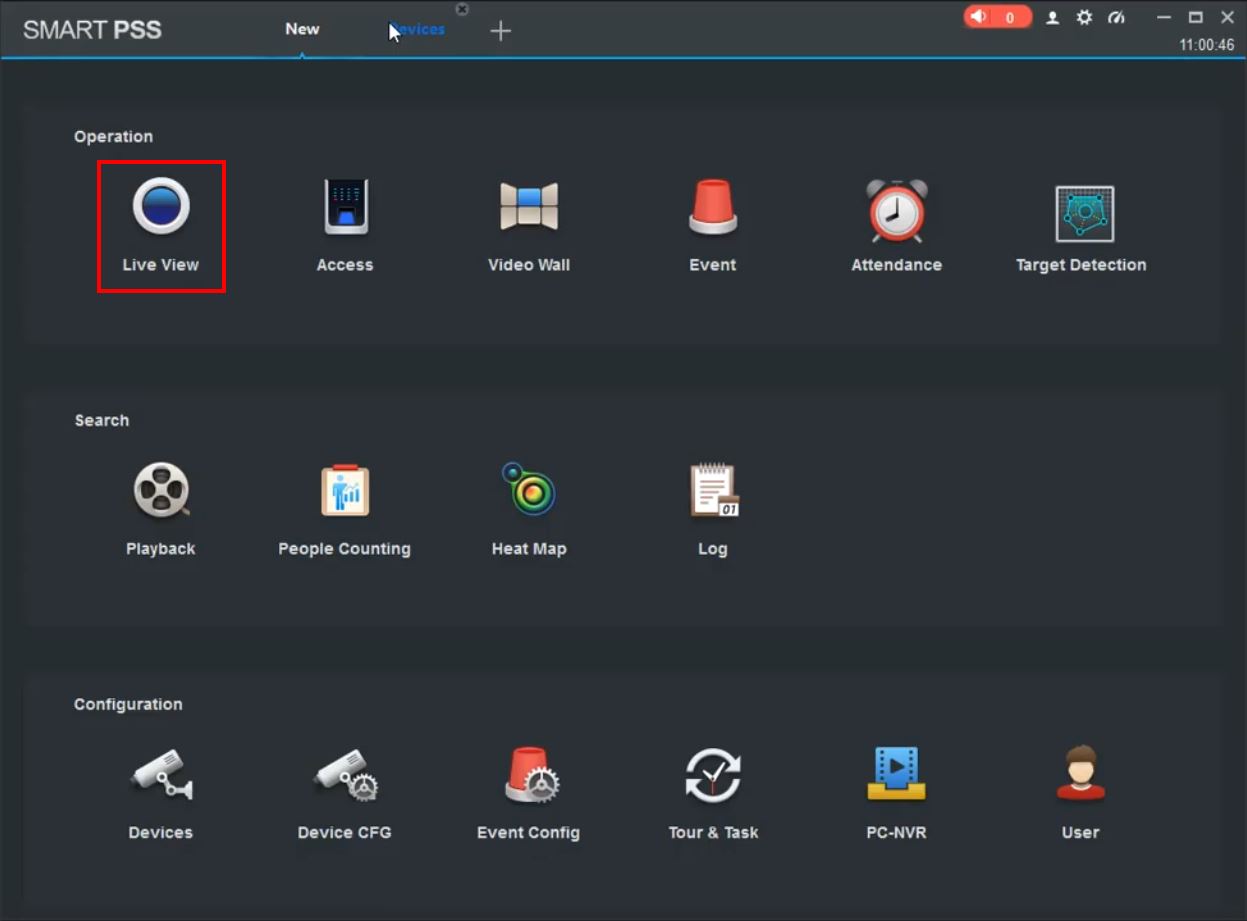
Task: Open the Device CFG module
Action: [x=345, y=775]
